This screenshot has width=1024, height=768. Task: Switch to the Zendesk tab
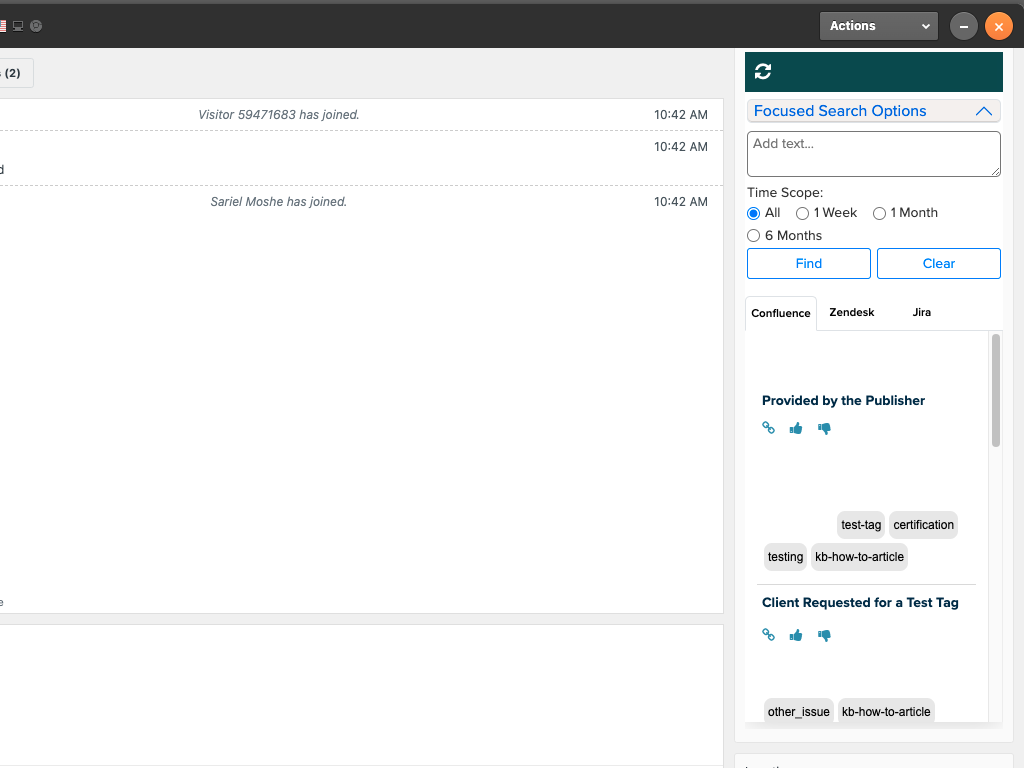852,313
